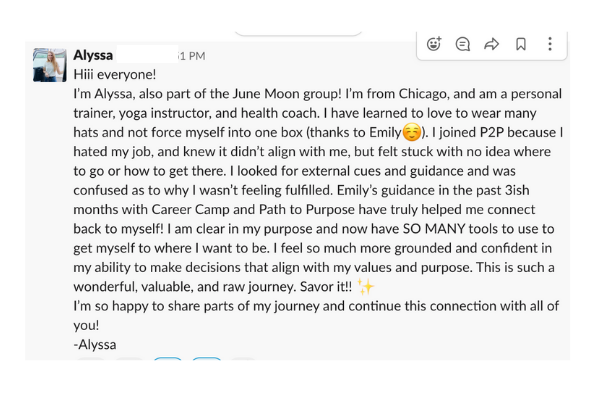Click the sender name Alyssa
Image resolution: width=600 pixels, height=400 pixels.
[x=93, y=55]
